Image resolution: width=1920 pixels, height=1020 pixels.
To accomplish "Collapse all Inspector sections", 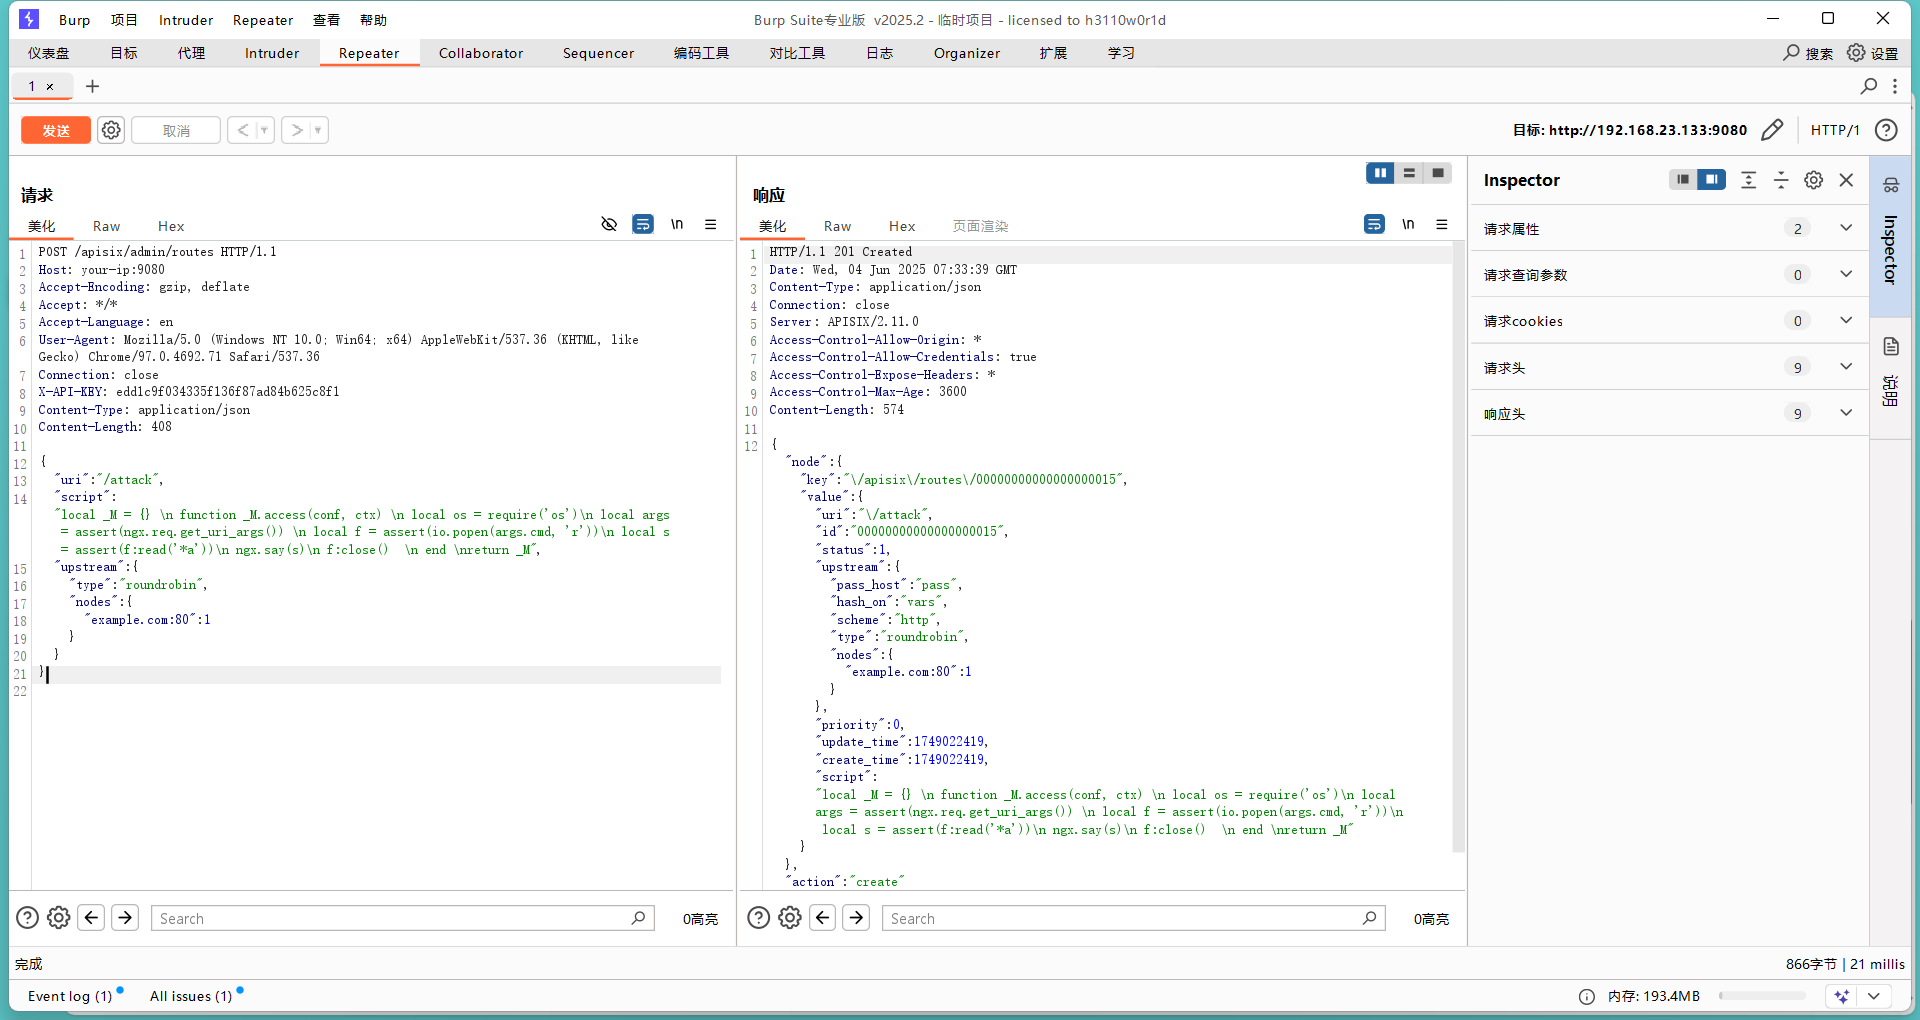I will [1781, 179].
